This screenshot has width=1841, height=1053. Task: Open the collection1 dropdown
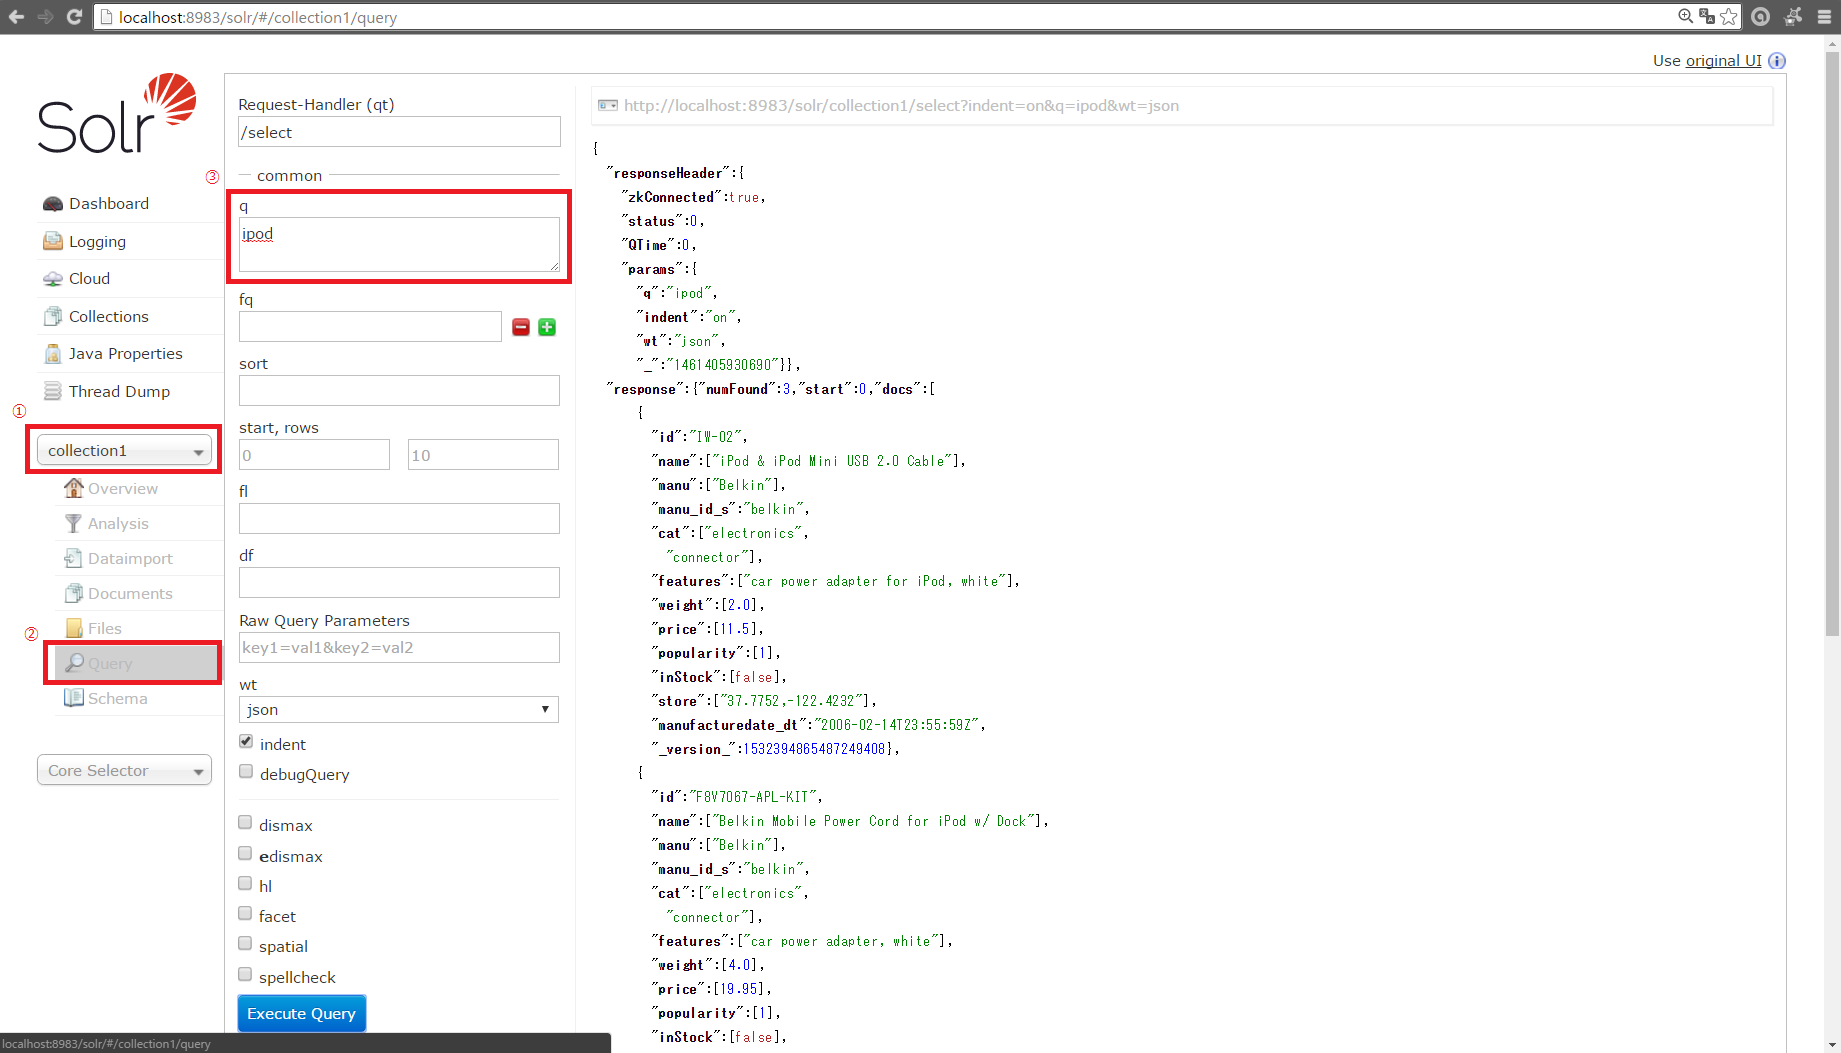(124, 451)
